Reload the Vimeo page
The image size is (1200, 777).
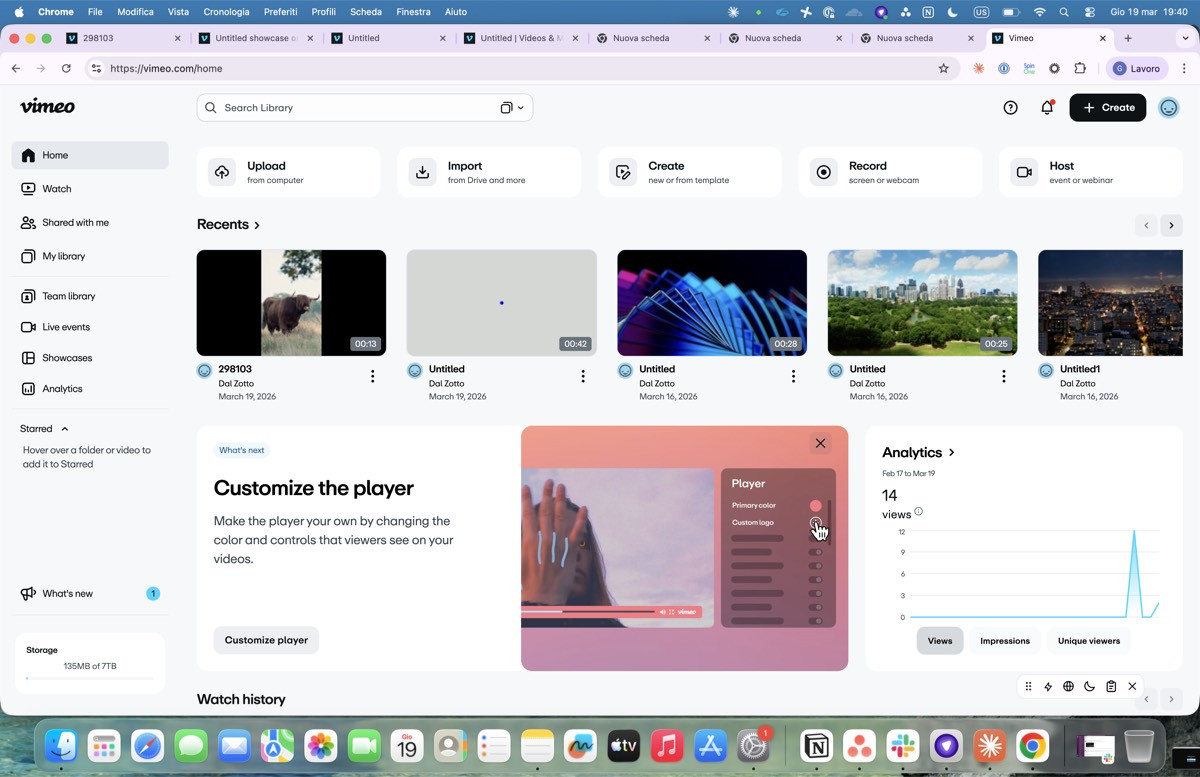[66, 68]
